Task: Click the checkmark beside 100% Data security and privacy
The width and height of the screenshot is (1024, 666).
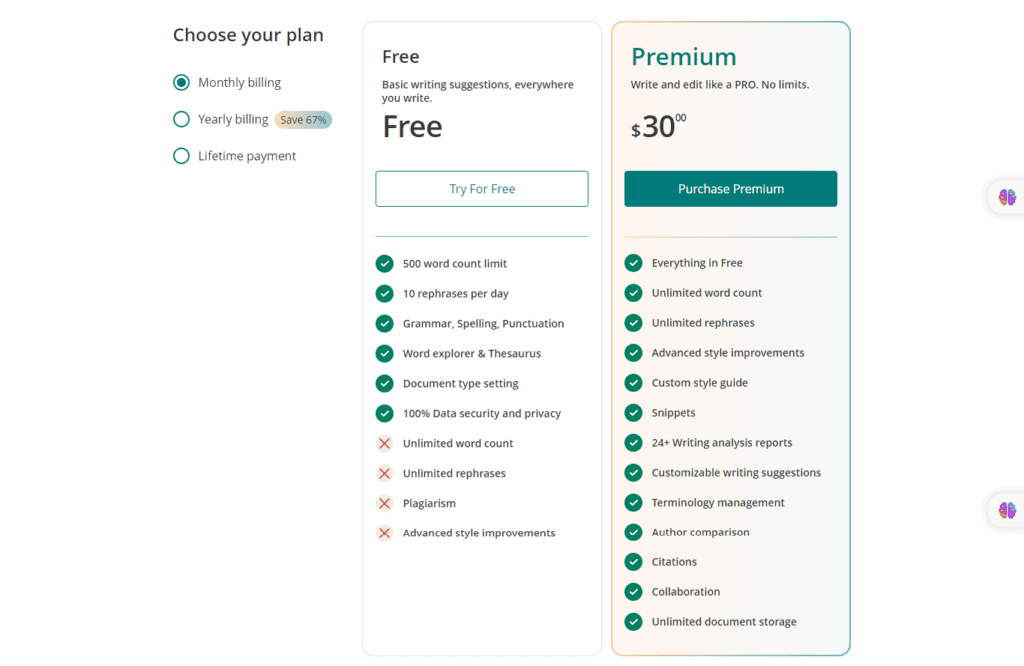Action: coord(384,413)
